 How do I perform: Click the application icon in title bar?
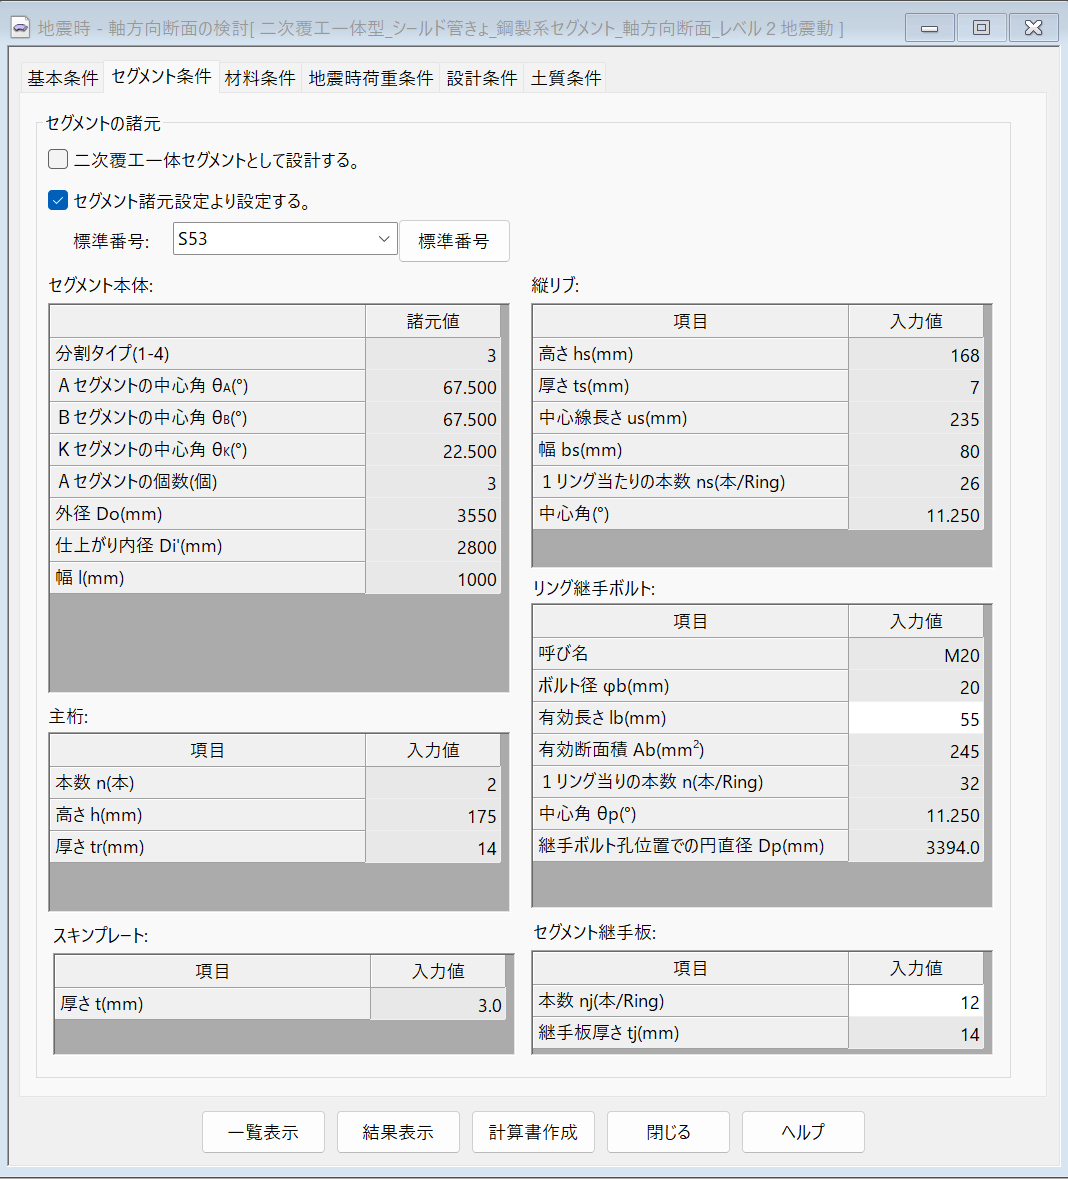pos(20,28)
